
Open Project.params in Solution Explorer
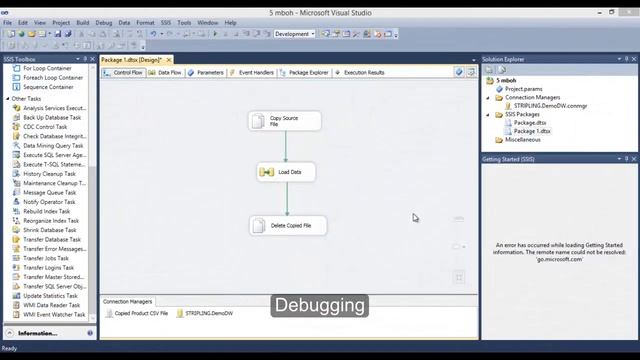519,89
